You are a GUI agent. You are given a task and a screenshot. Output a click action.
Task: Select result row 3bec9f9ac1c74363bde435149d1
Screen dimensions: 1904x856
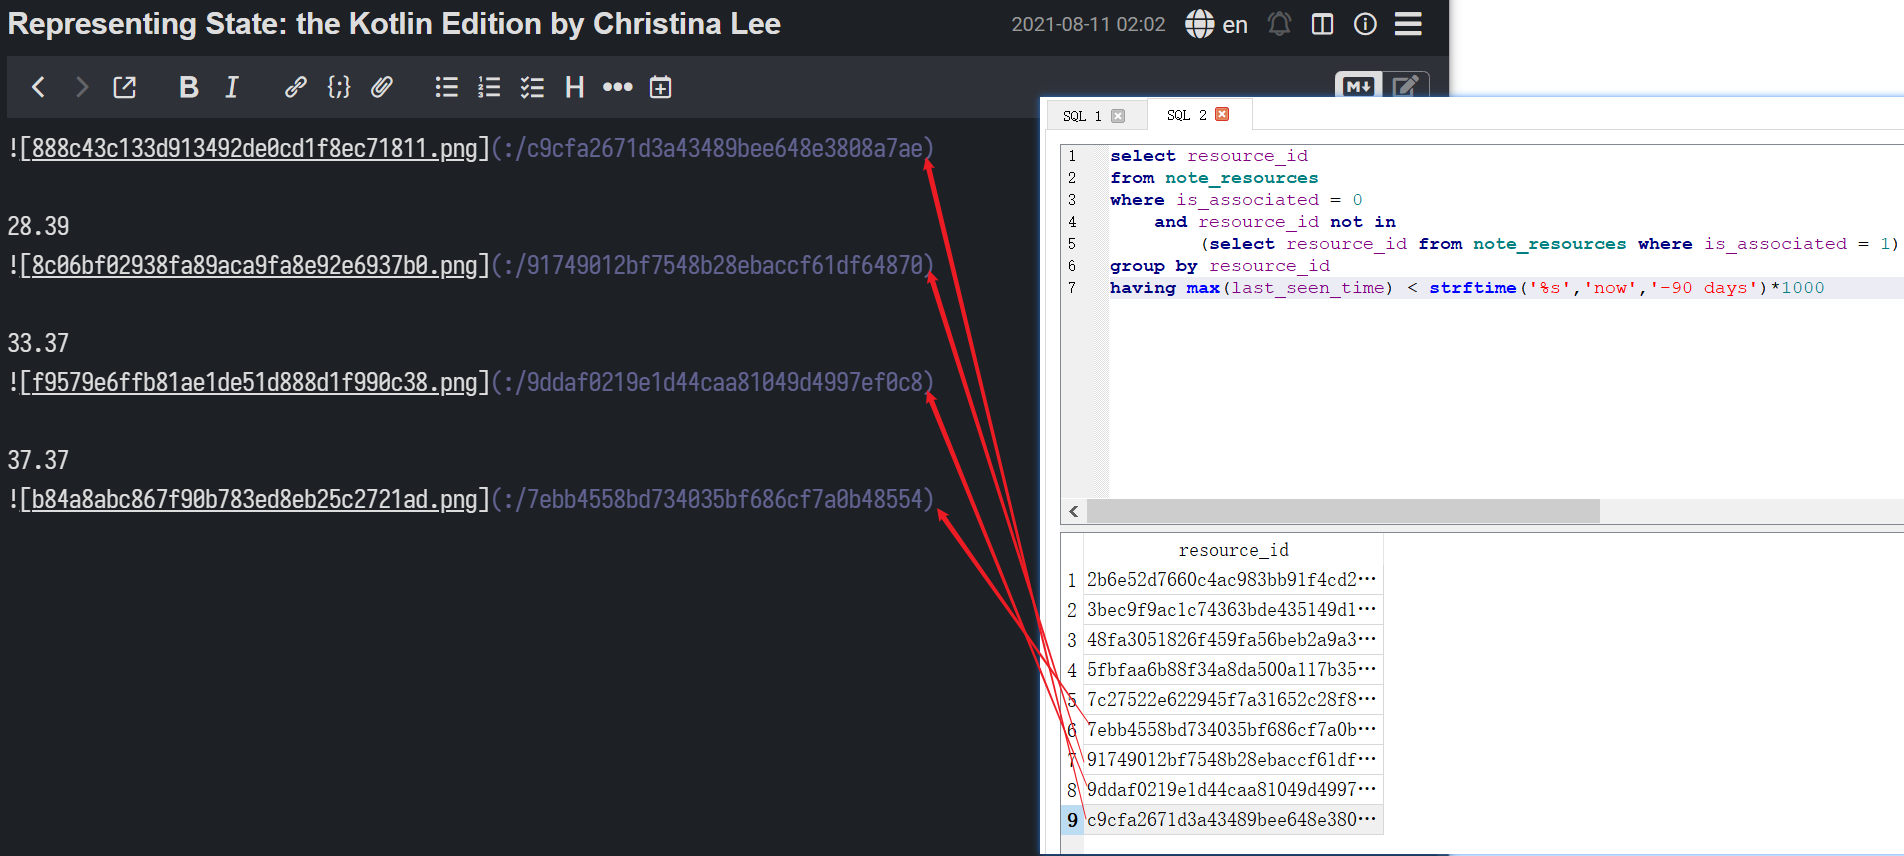[x=1232, y=610]
